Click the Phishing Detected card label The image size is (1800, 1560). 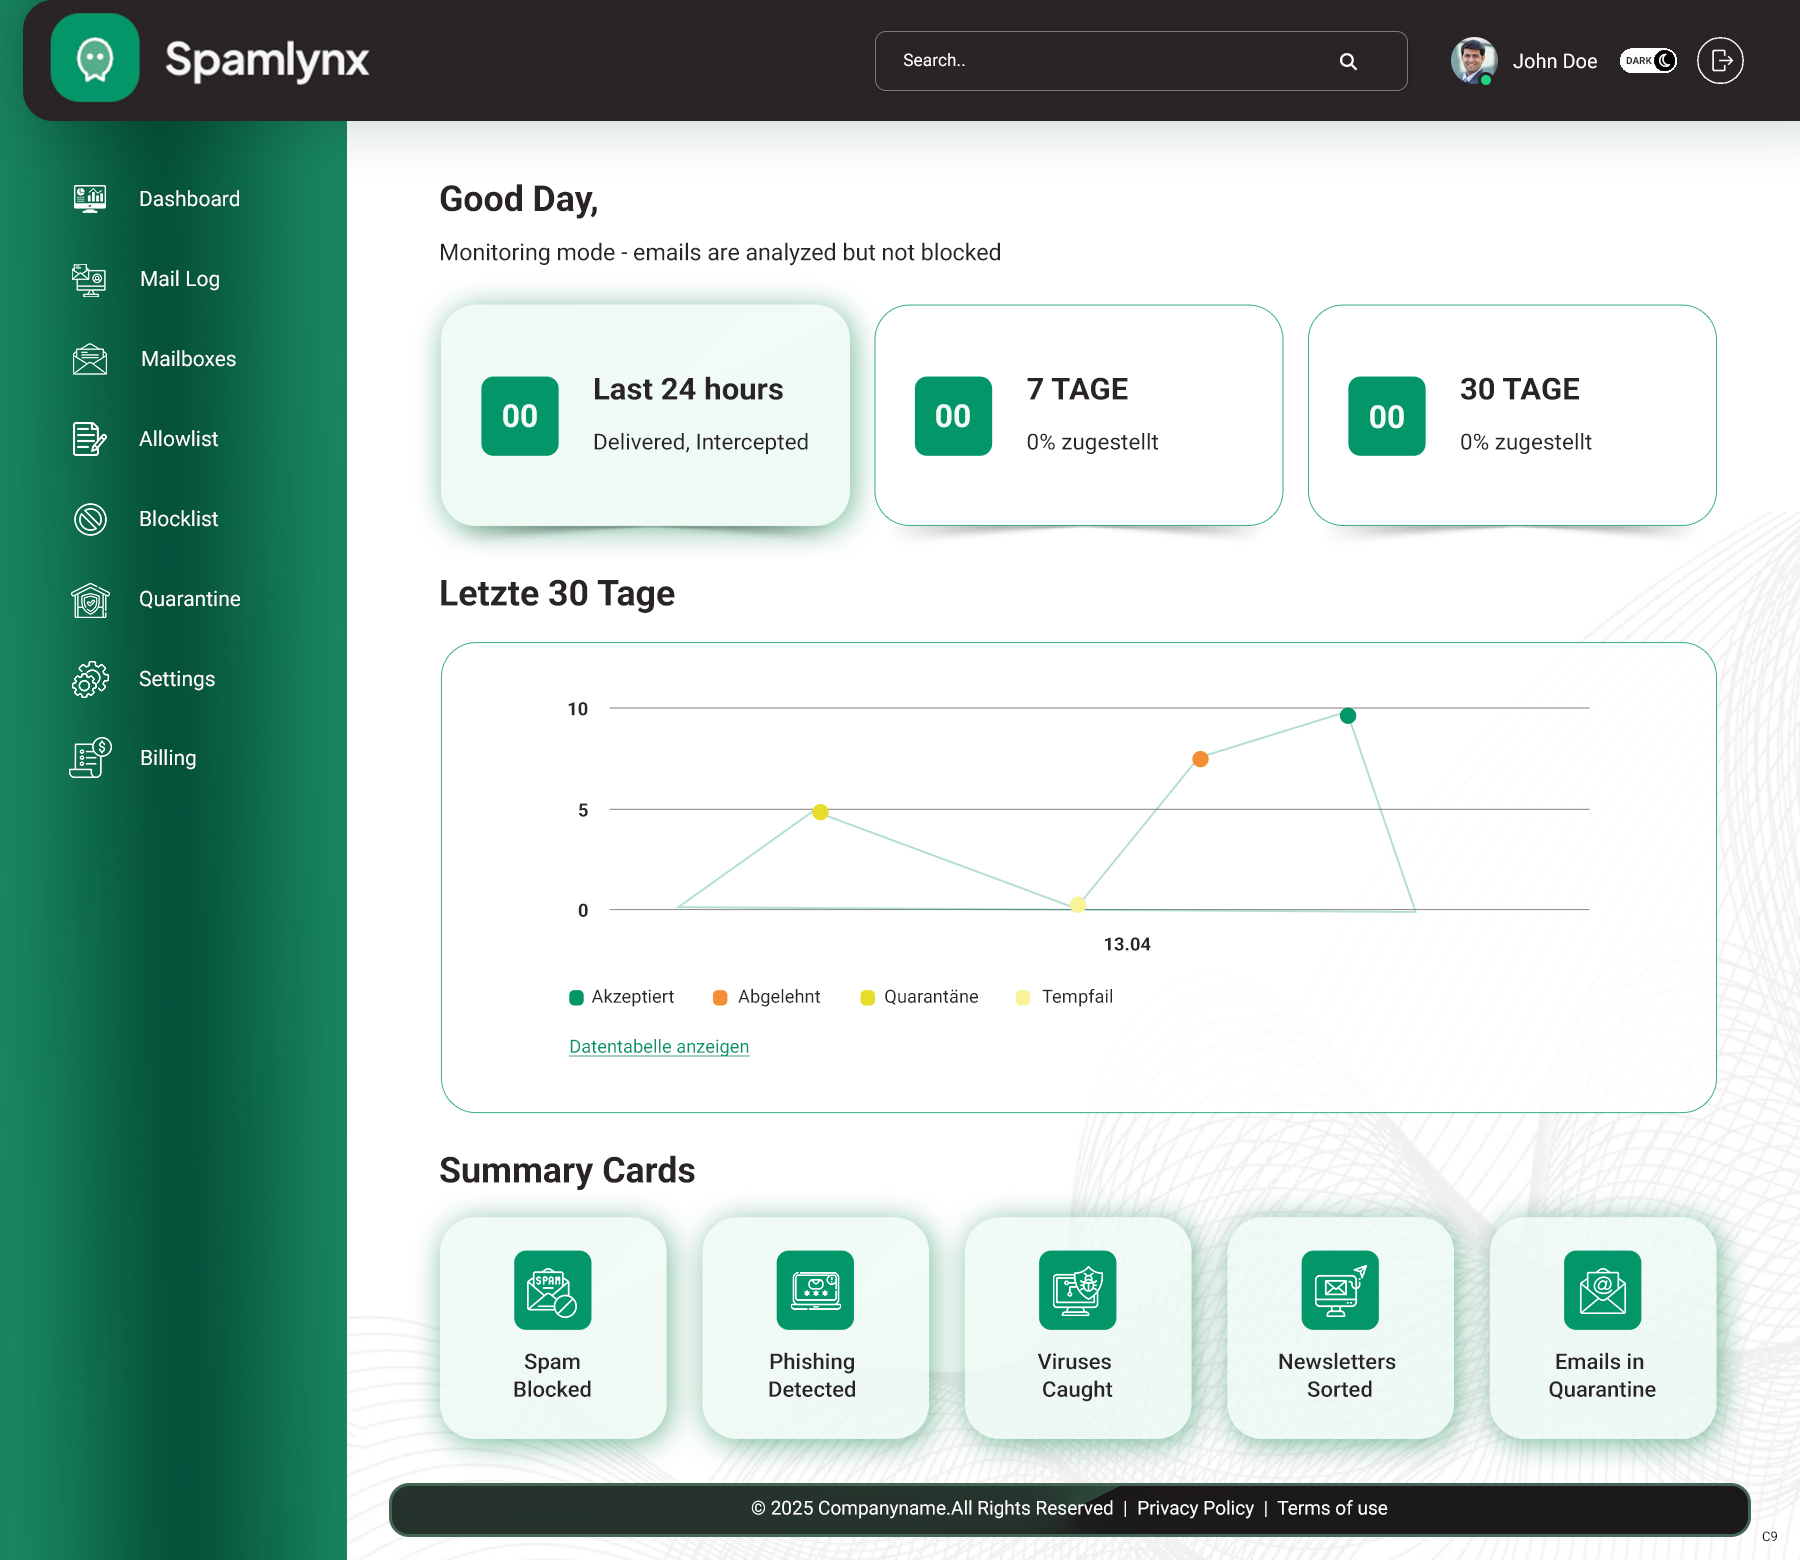click(x=812, y=1375)
